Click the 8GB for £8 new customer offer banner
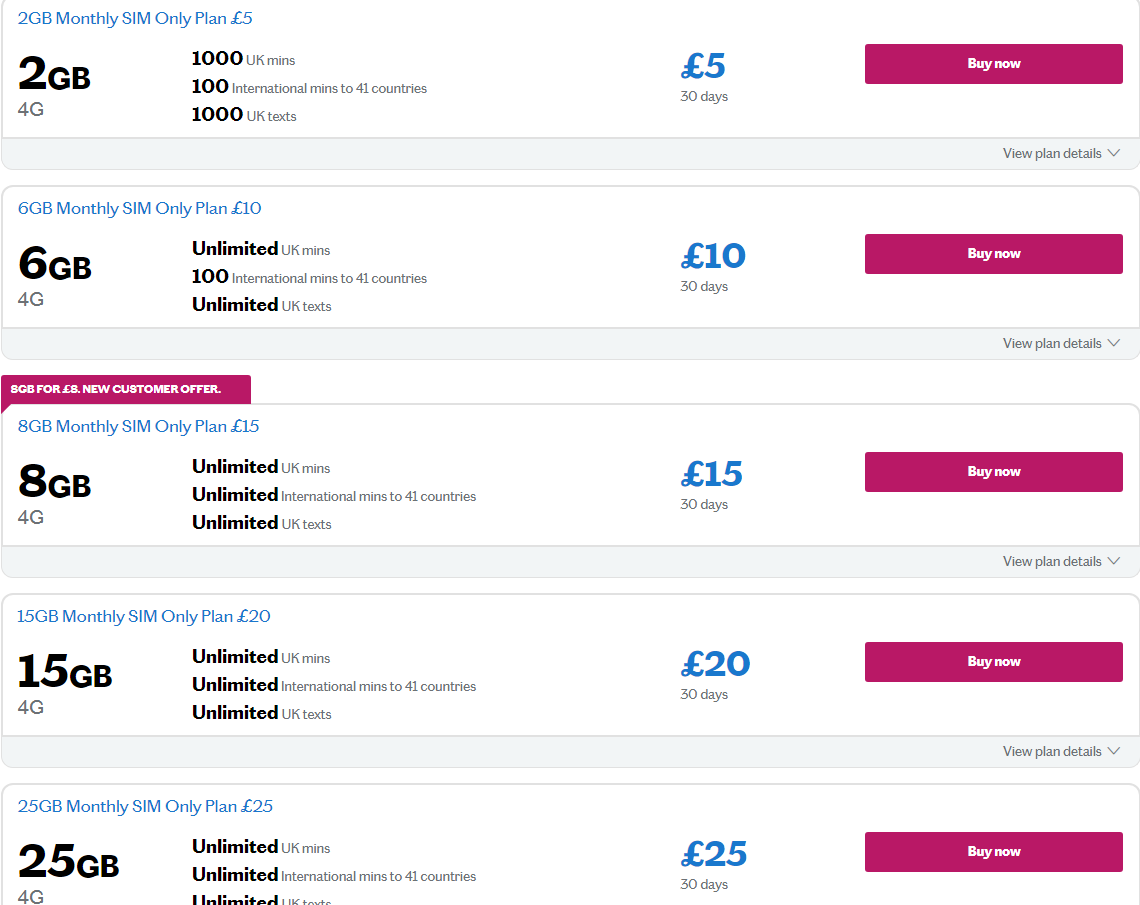Image resolution: width=1140 pixels, height=905 pixels. [116, 389]
